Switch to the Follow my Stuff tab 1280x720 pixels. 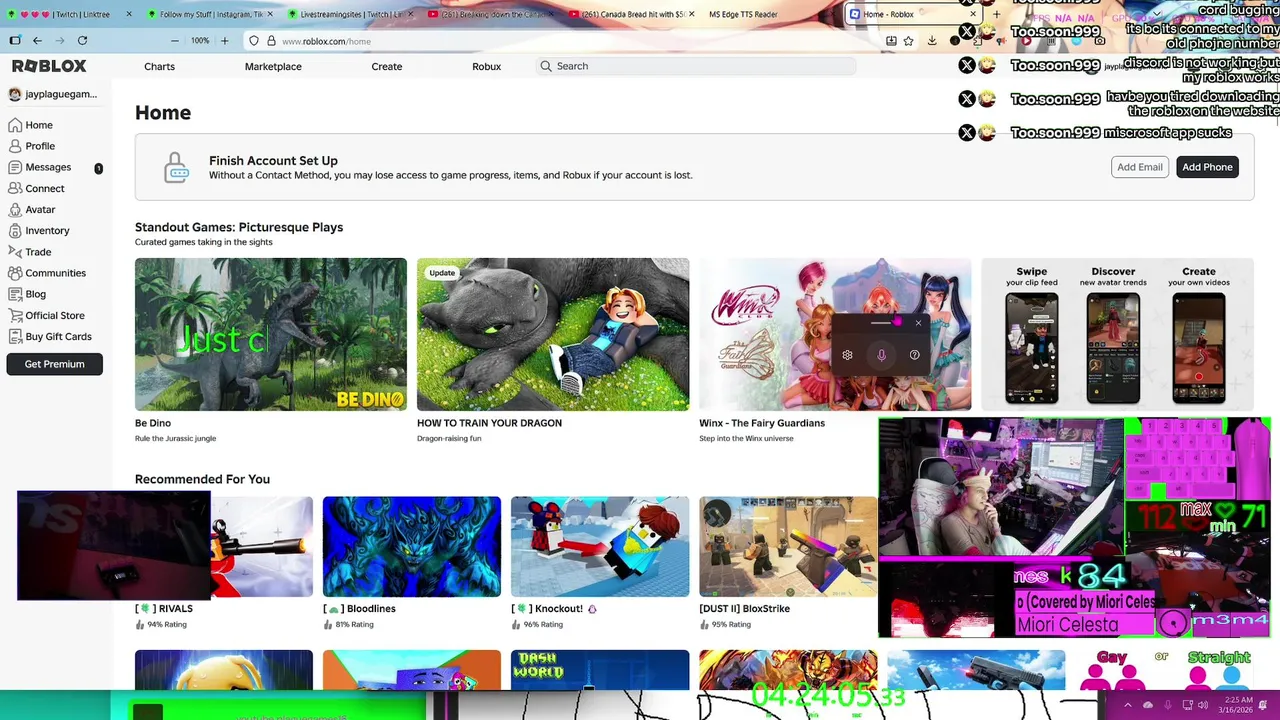(x=210, y=14)
